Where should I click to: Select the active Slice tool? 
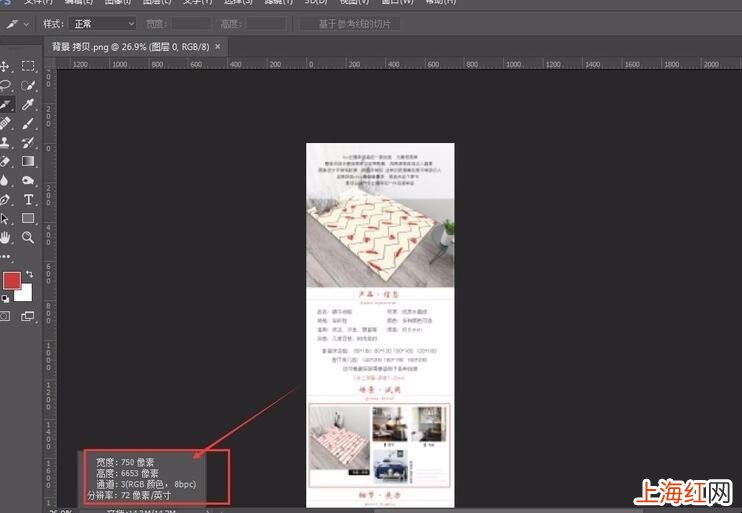click(5, 105)
